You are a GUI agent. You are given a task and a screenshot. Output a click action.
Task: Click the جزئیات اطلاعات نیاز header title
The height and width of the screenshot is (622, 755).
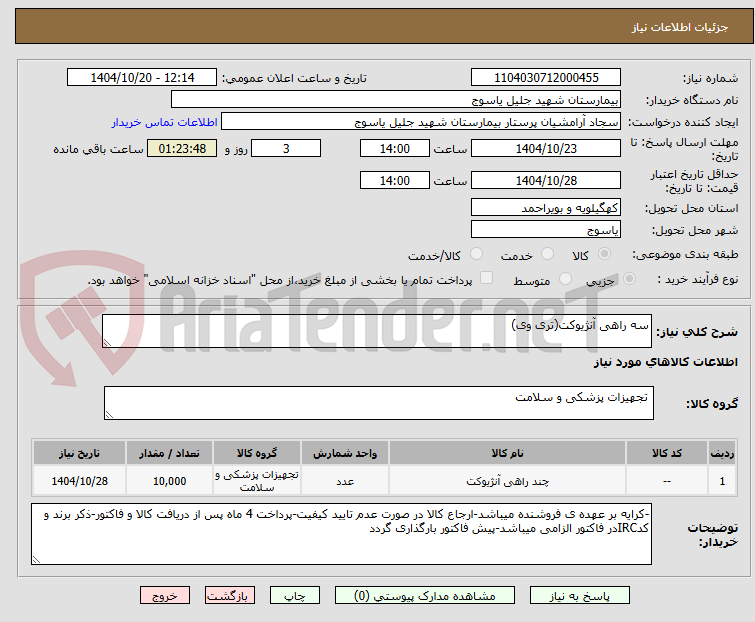click(679, 27)
